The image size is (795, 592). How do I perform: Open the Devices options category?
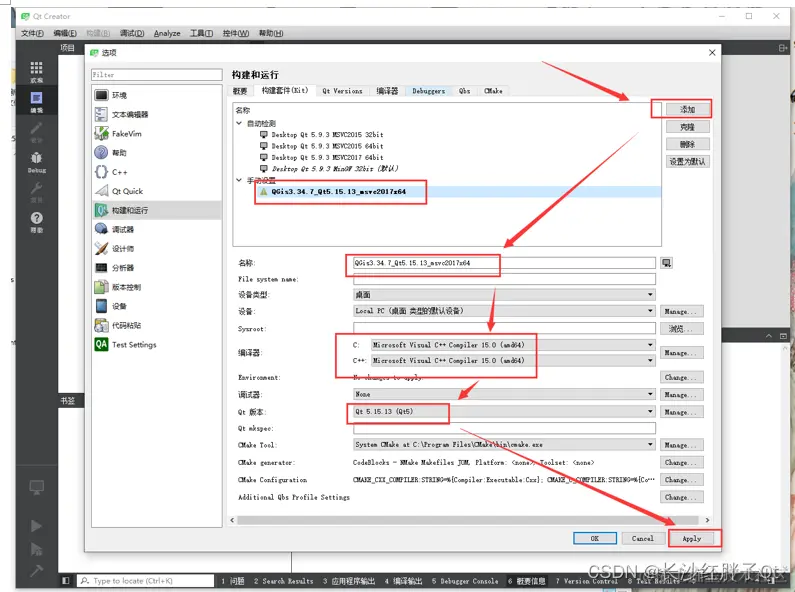pyautogui.click(x=157, y=306)
